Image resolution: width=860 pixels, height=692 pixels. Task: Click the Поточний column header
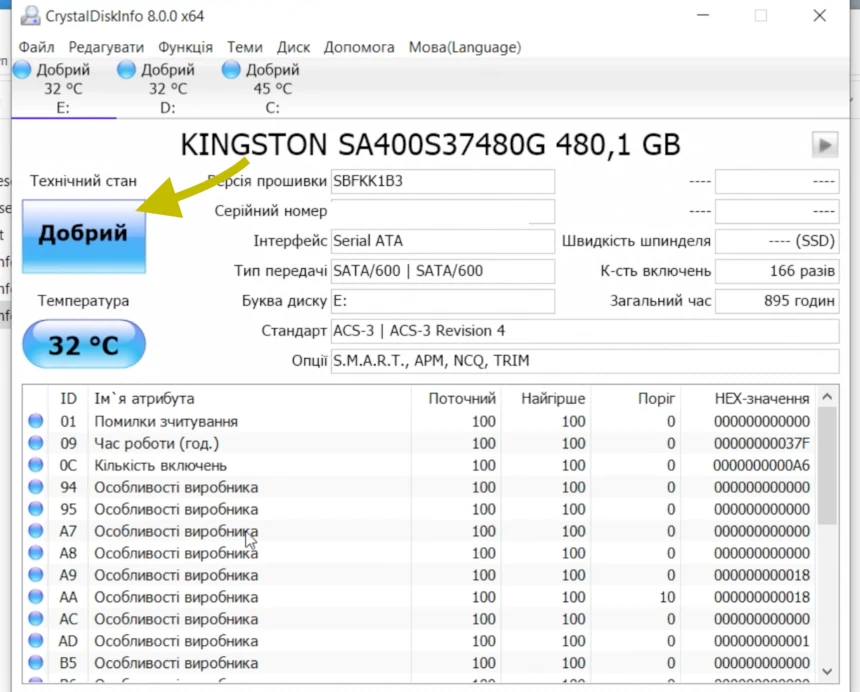pos(456,399)
